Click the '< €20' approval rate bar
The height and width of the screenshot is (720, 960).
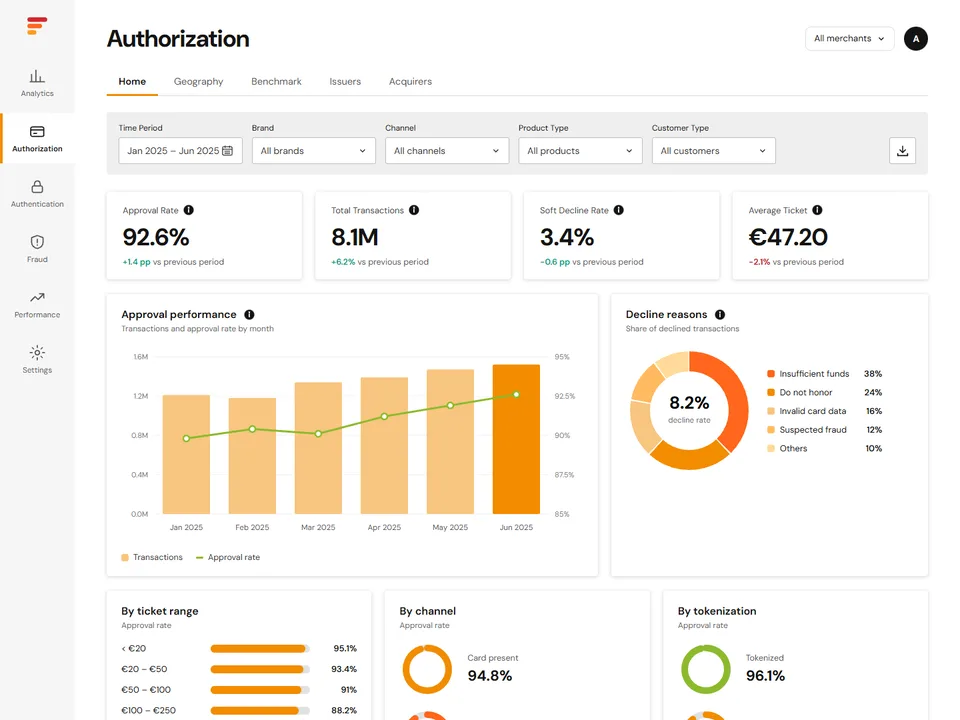coord(260,648)
